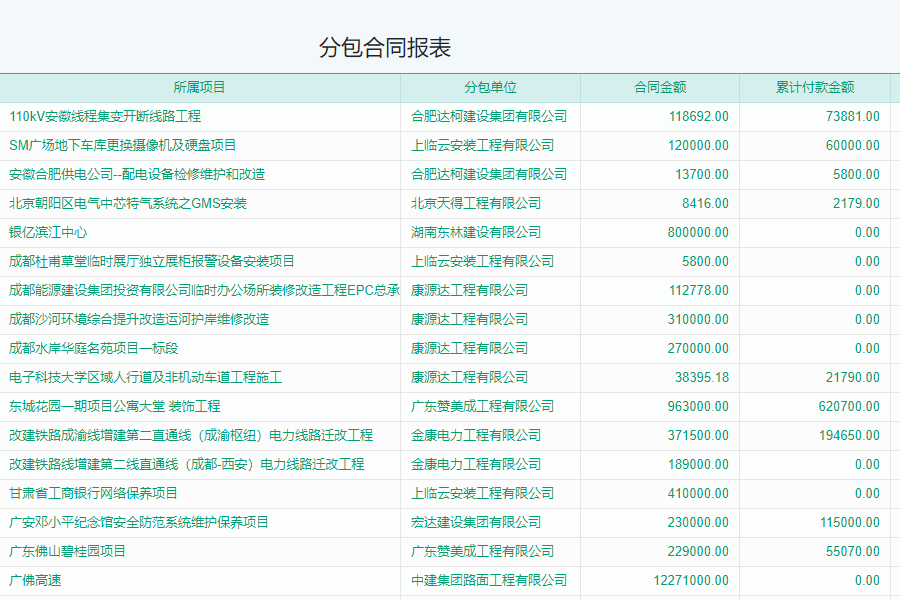Click contract amount 120000.00

698,145
